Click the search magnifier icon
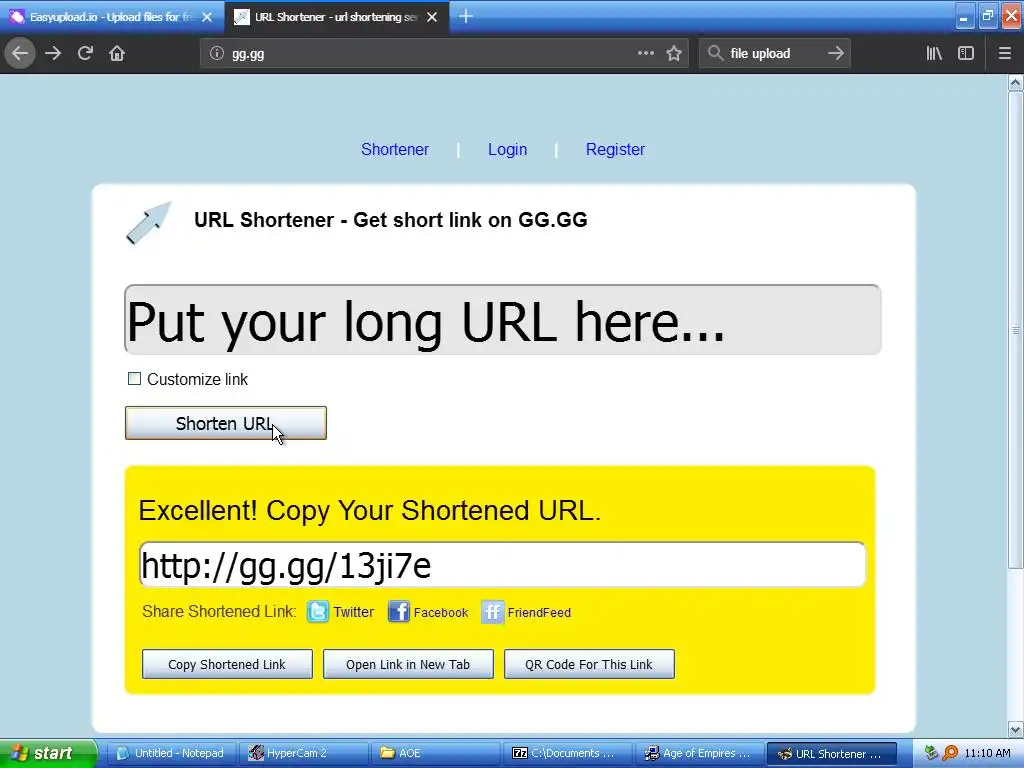This screenshot has width=1024, height=768. (x=715, y=53)
